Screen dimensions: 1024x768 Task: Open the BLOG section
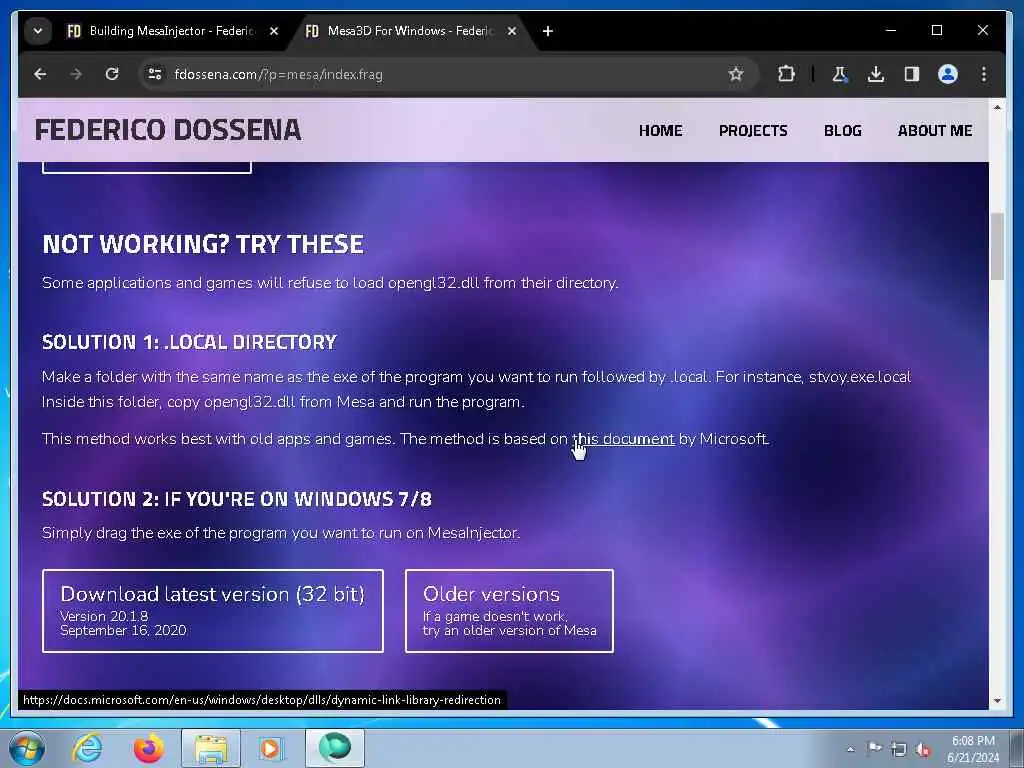(x=842, y=131)
